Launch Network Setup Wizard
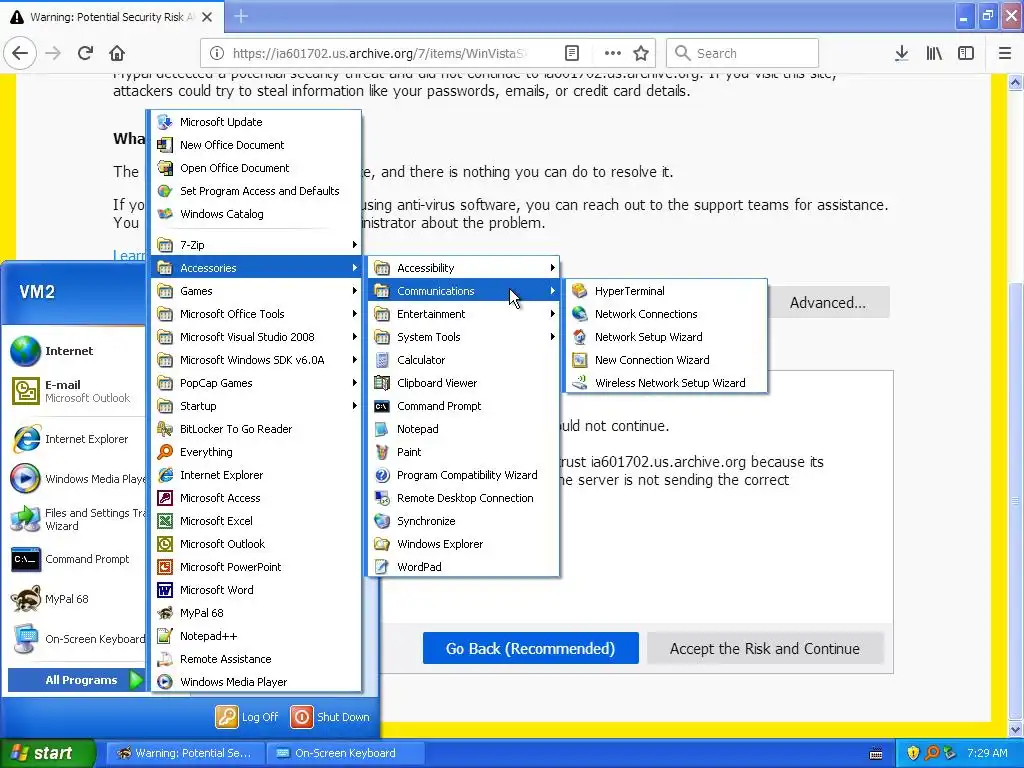 pyautogui.click(x=666, y=337)
